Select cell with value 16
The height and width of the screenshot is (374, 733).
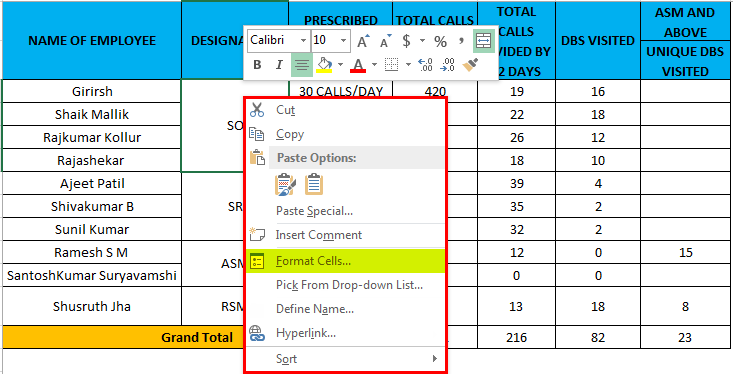[598, 91]
